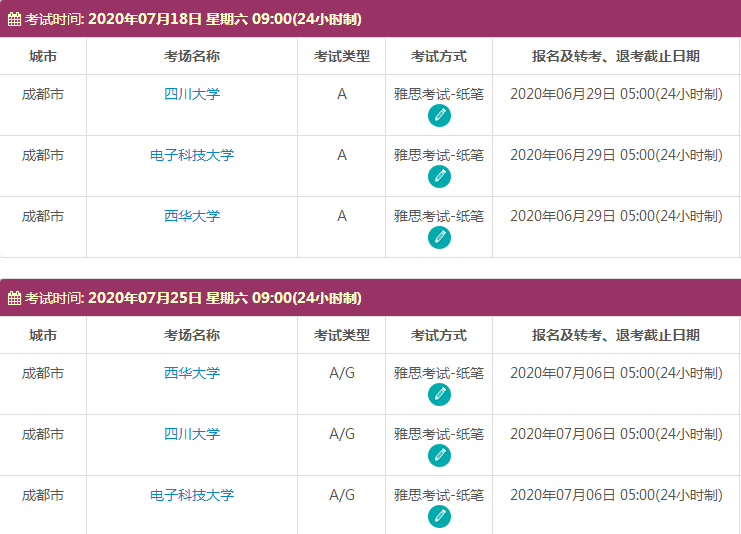Click 雅思考试-纸笔 in 07月25日 西华大学 row
Viewport: 741px width, 534px height.
(439, 373)
